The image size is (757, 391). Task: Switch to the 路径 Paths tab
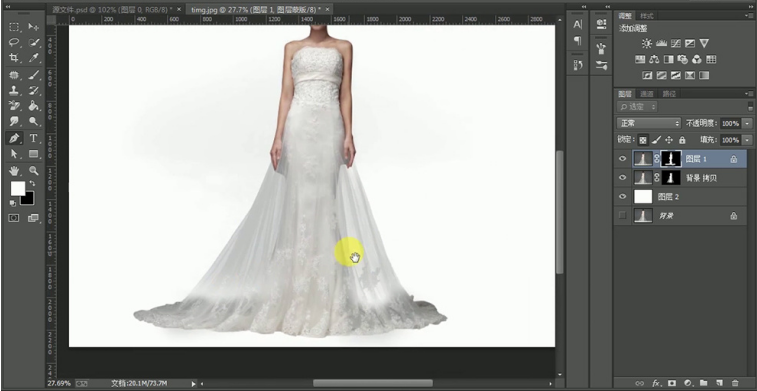coord(669,94)
